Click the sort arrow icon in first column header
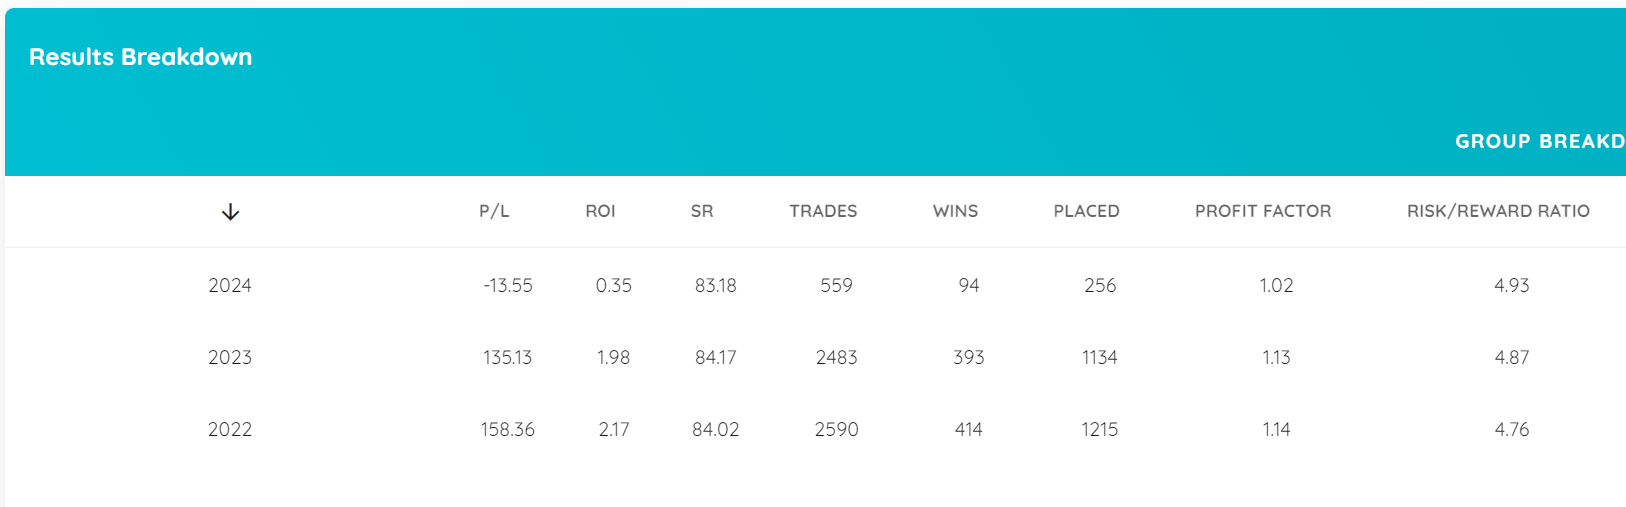The width and height of the screenshot is (1626, 507). click(230, 212)
